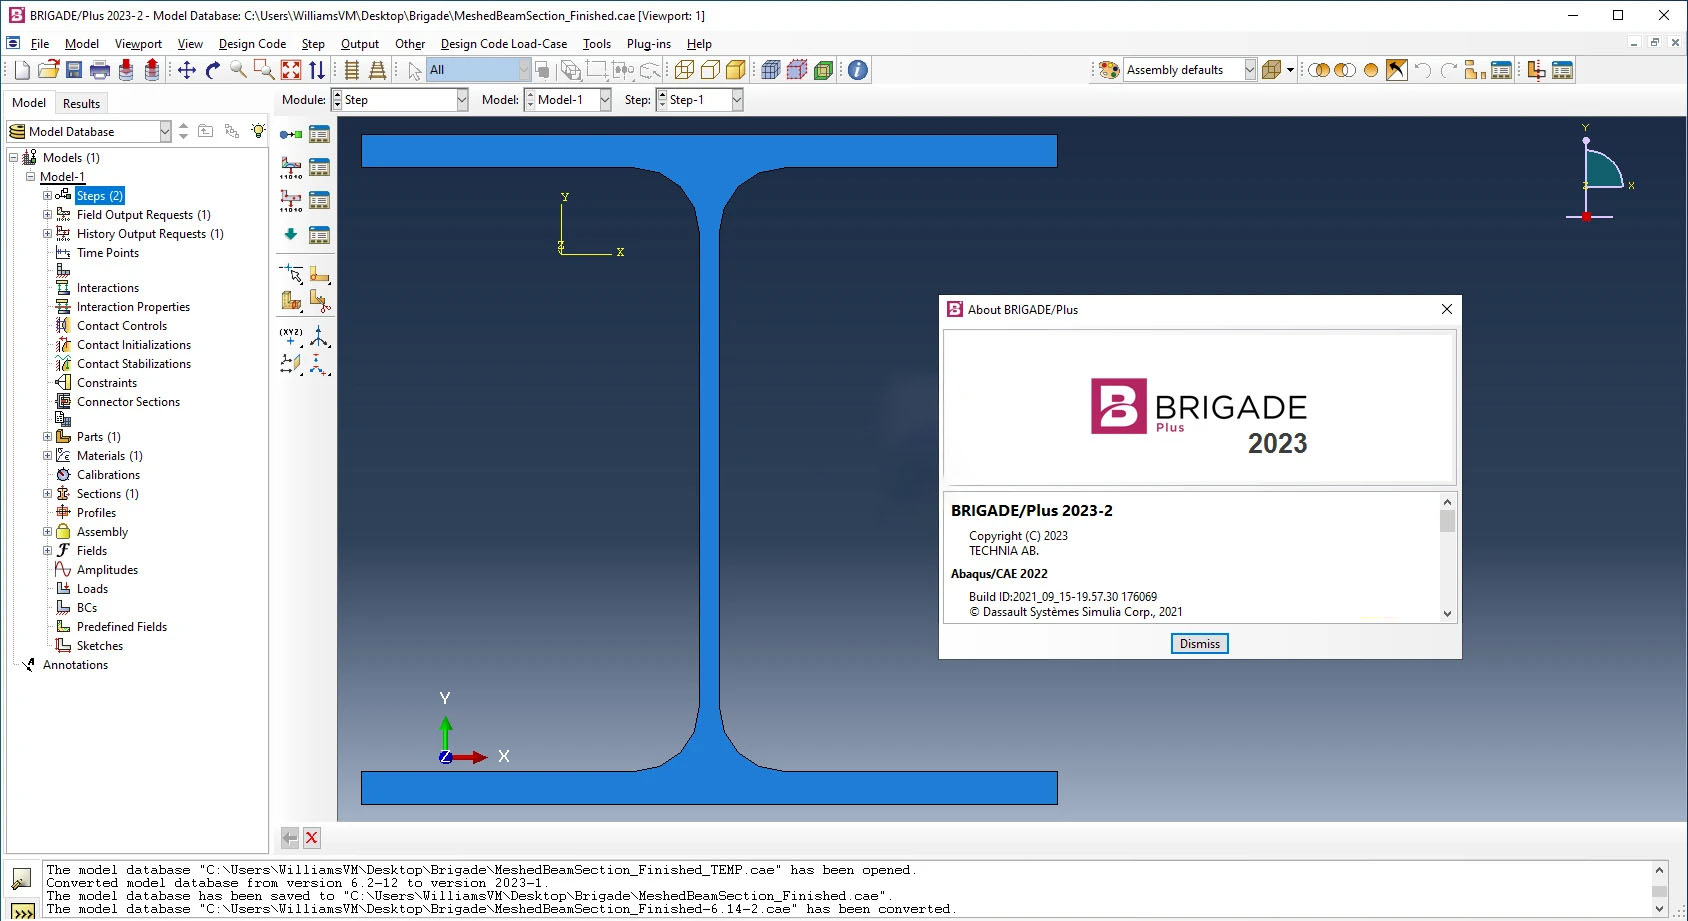Viewport: 1688px width, 921px height.
Task: Expand the Materials (1) tree node
Action: click(47, 456)
